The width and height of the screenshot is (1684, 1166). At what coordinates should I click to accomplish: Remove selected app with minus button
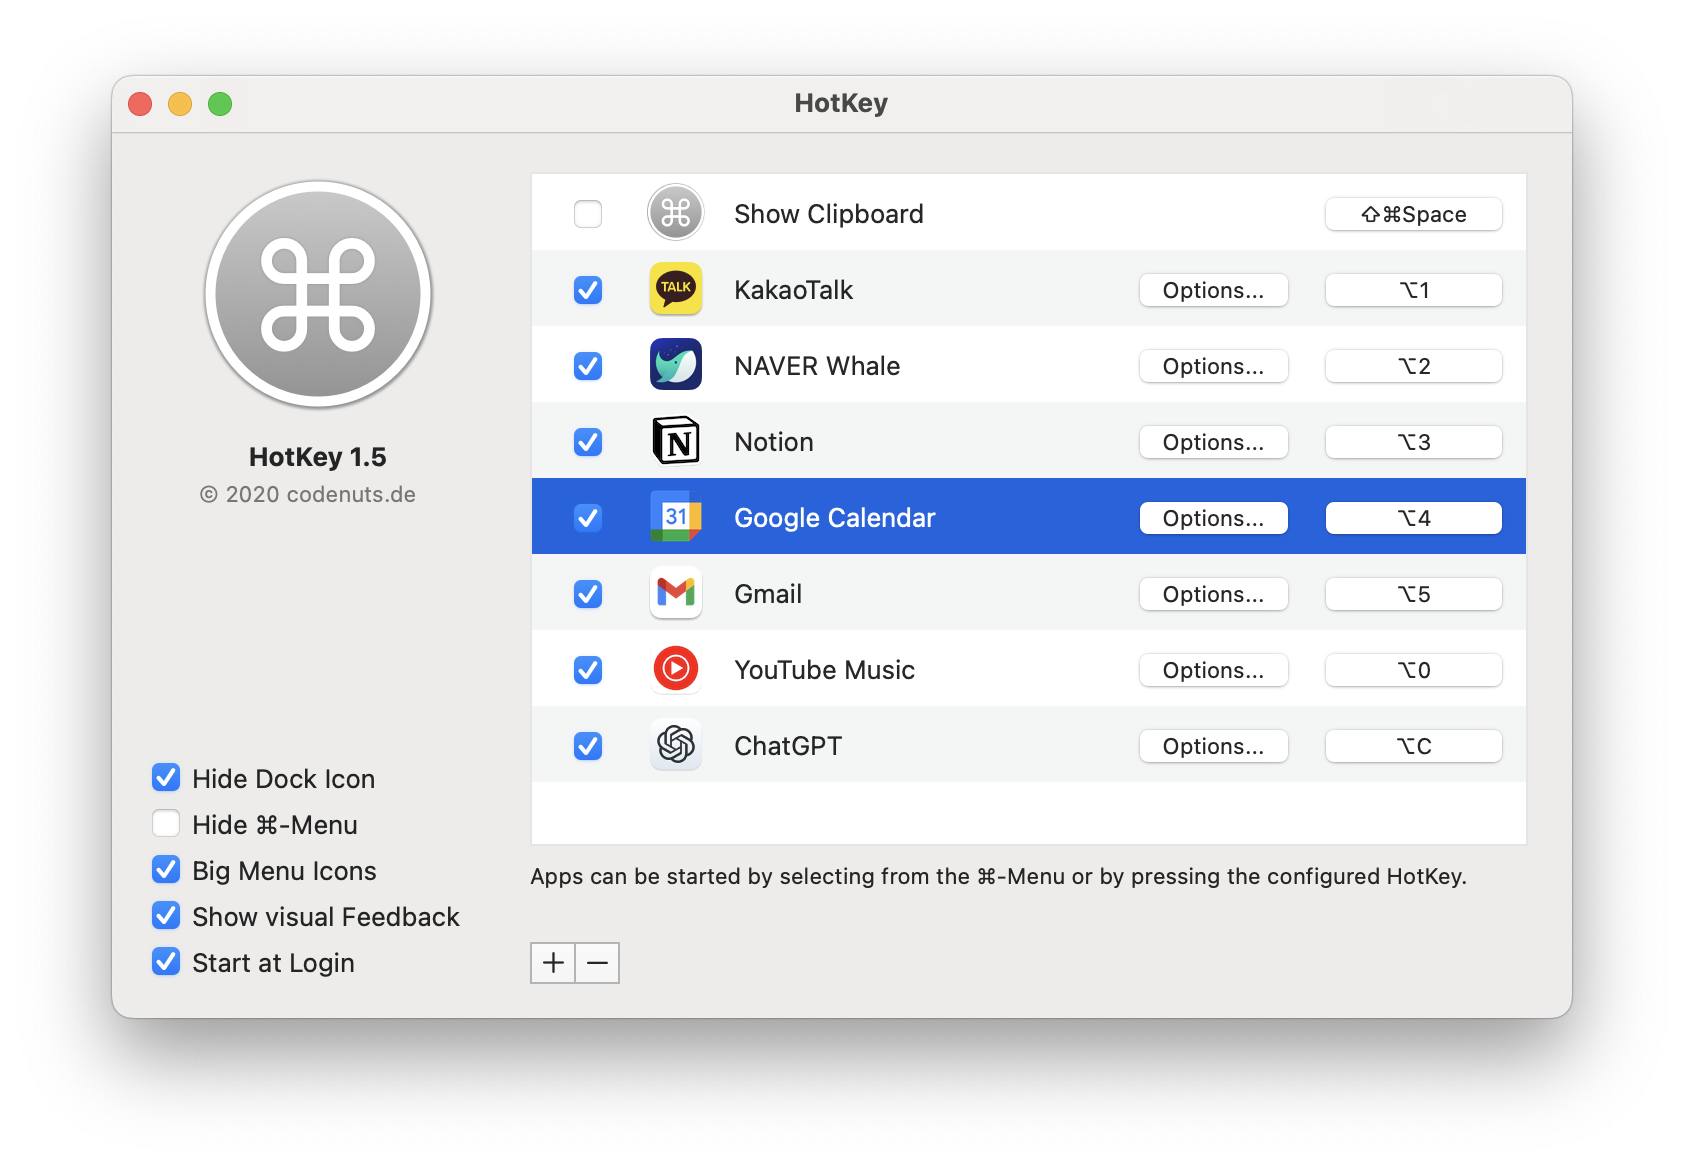tap(598, 963)
